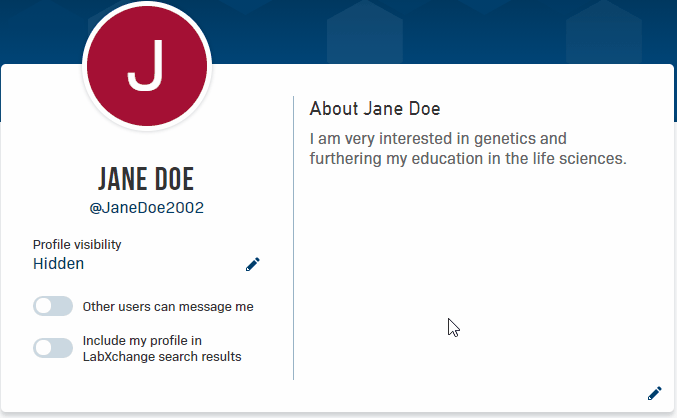The image size is (677, 418).
Task: Toggle the LabXchange search results inclusion switch
Action: point(53,347)
